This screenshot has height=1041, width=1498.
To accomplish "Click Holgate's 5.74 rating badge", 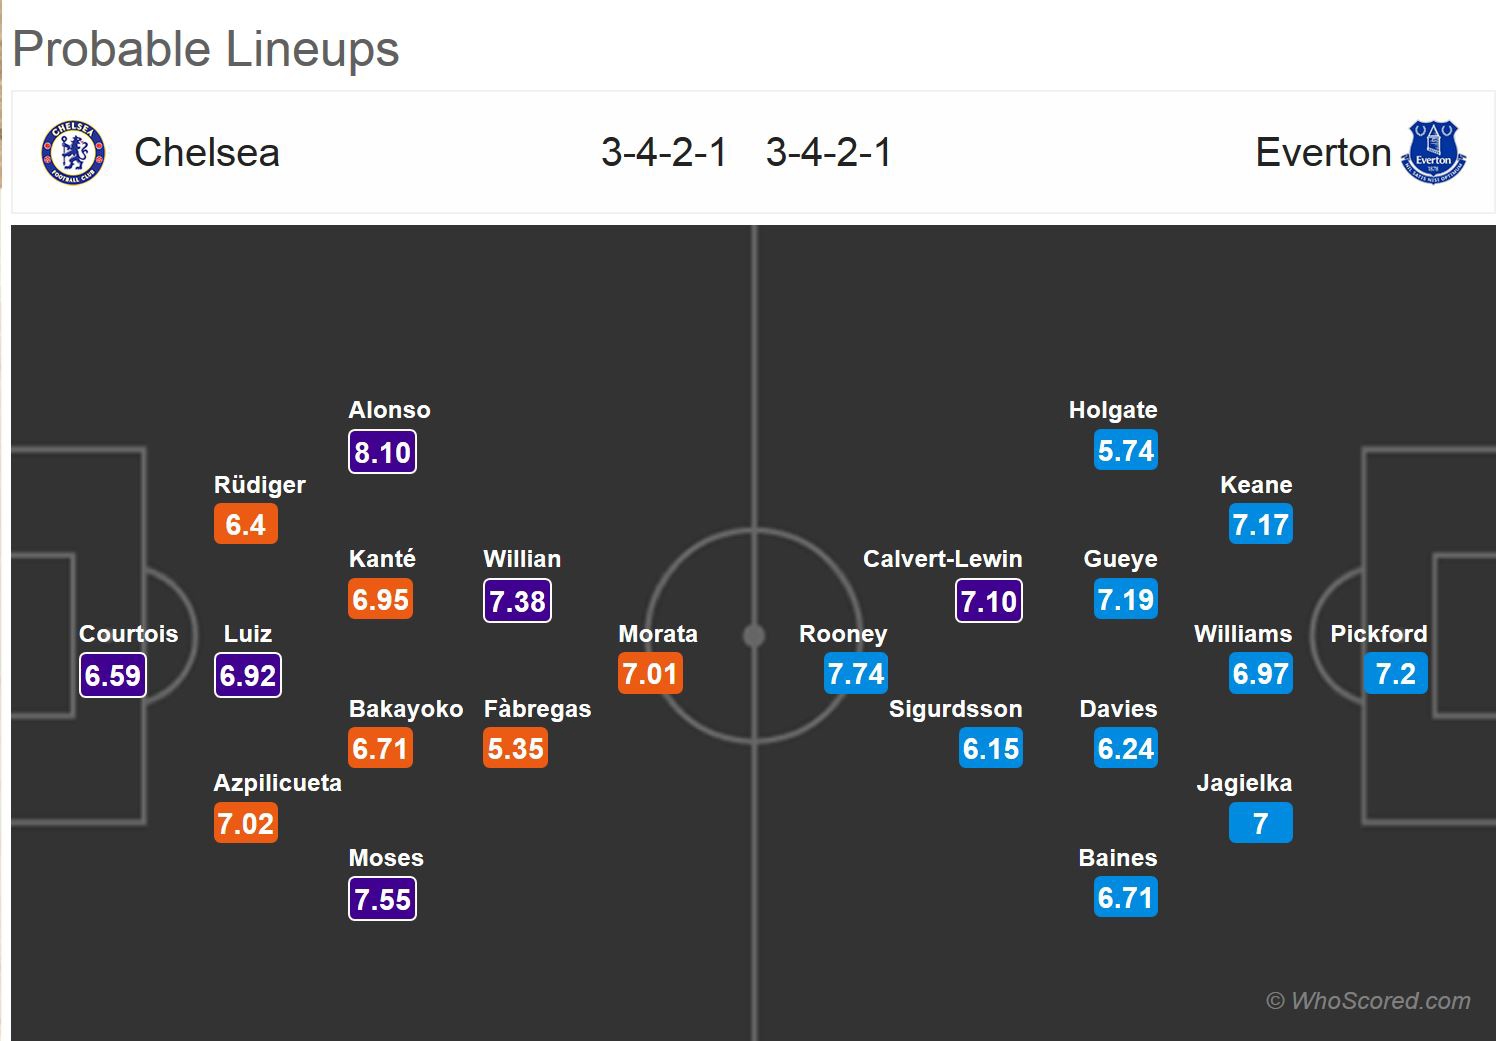I will click(x=1126, y=451).
